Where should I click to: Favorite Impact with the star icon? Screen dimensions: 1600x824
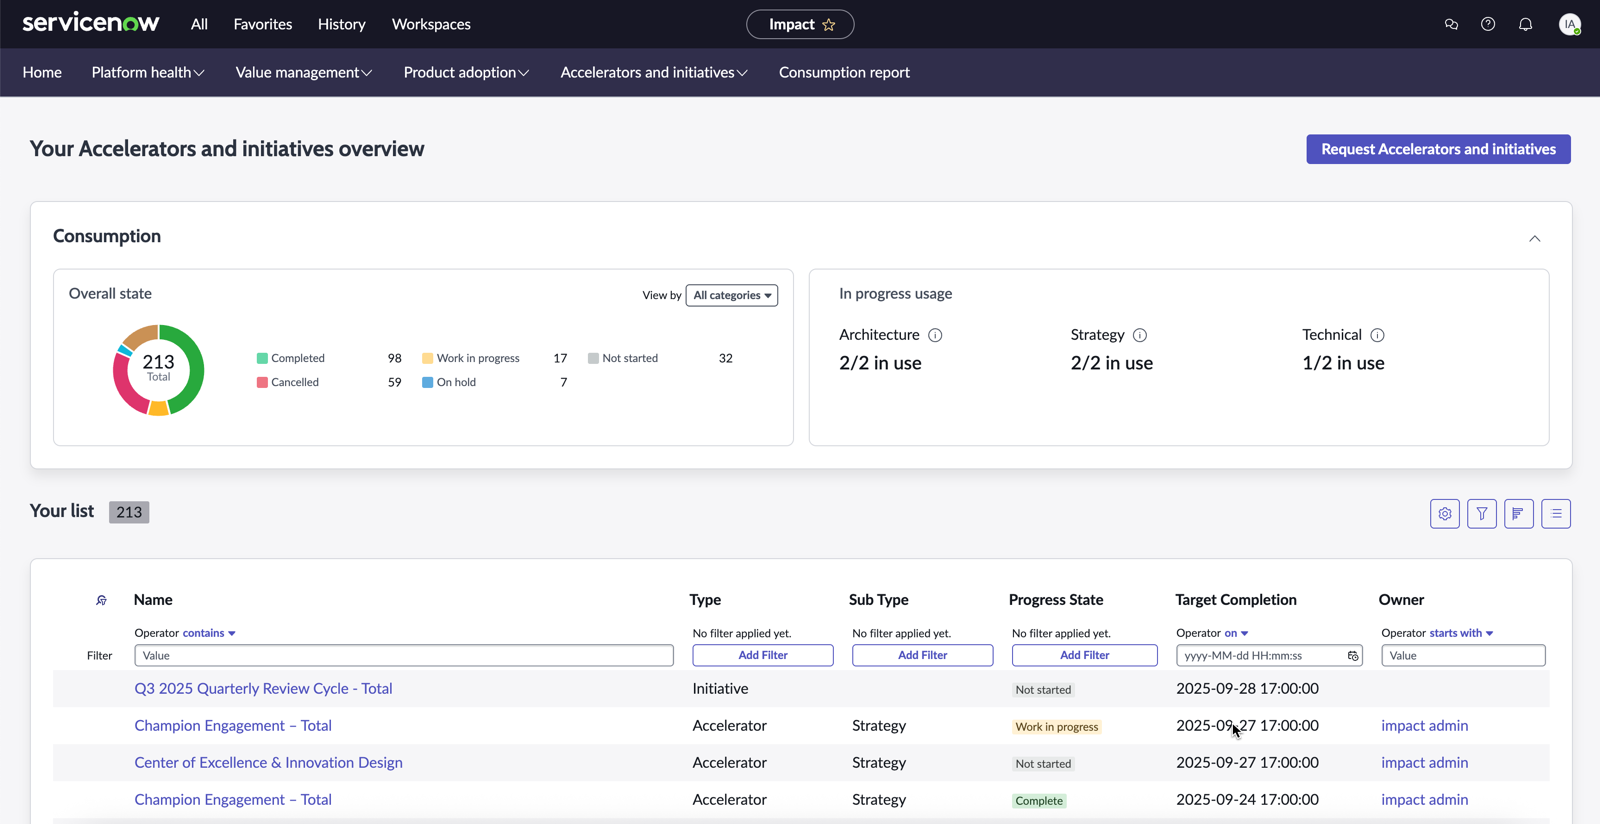(x=829, y=25)
